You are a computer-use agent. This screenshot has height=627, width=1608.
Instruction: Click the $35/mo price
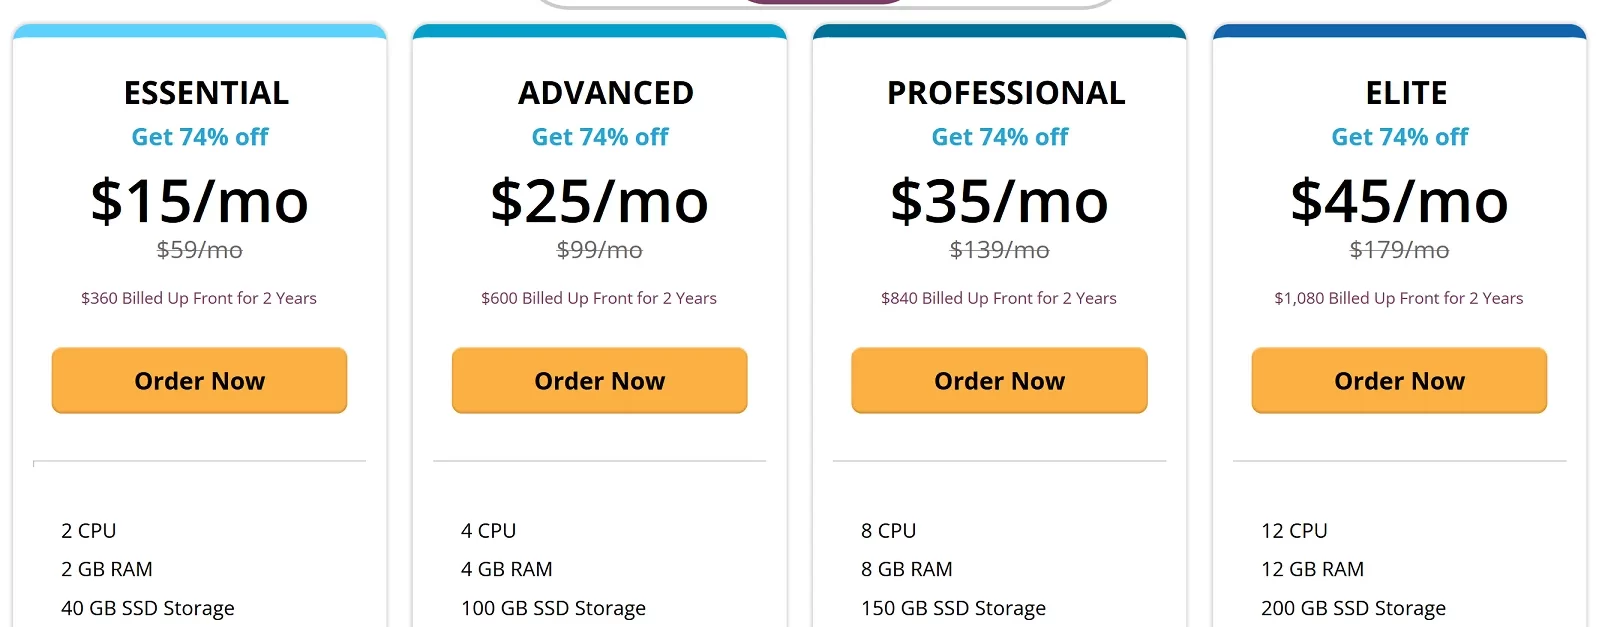point(1000,201)
